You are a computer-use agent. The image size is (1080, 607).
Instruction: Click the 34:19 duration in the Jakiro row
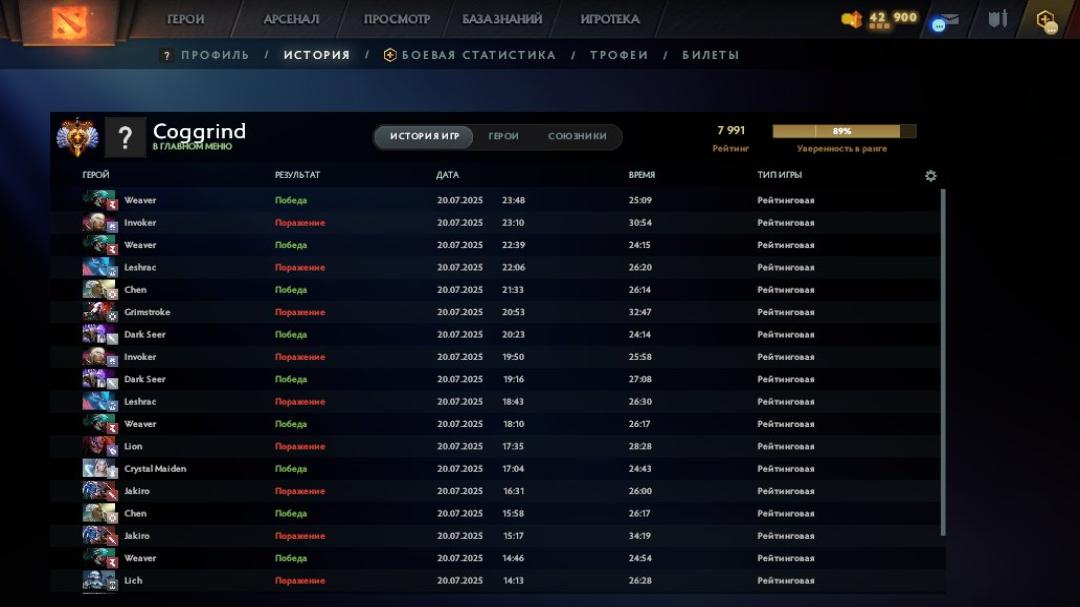(x=640, y=536)
